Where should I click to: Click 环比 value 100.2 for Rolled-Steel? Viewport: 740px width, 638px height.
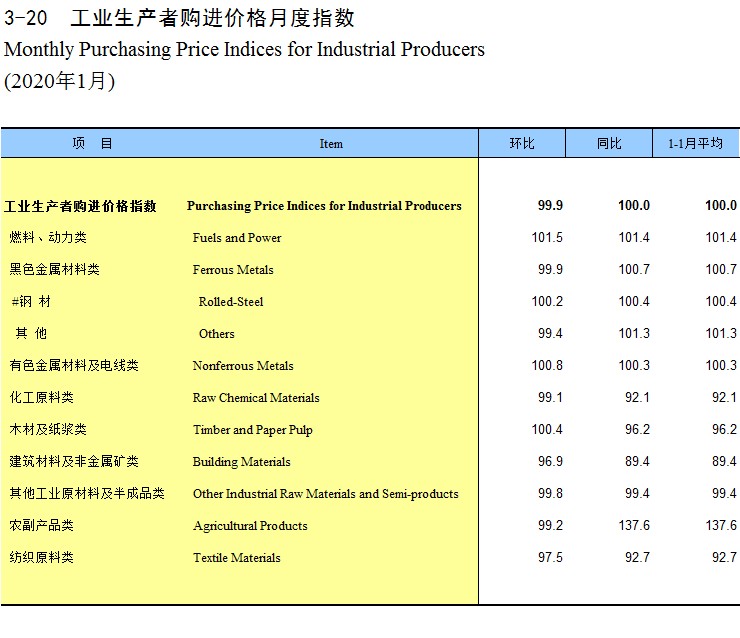point(547,301)
